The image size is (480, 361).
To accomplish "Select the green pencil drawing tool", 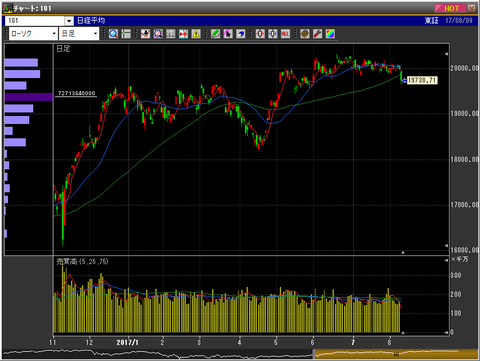I will click(x=215, y=34).
